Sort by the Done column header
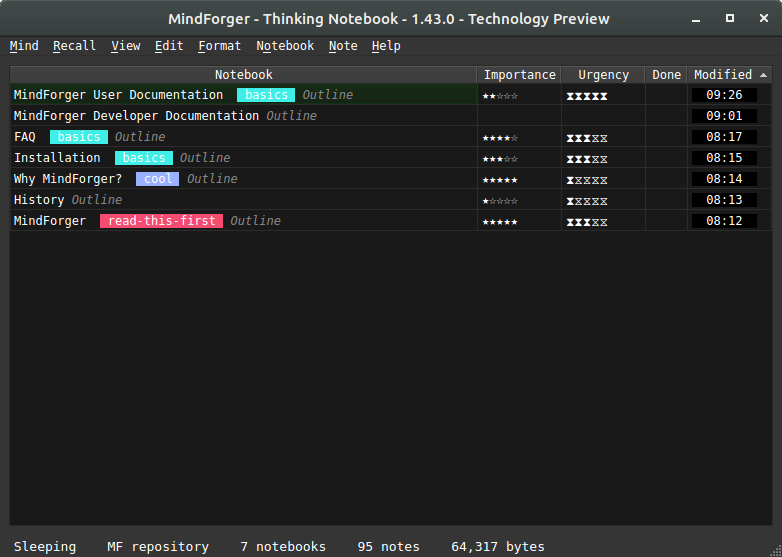782x557 pixels. click(x=666, y=75)
